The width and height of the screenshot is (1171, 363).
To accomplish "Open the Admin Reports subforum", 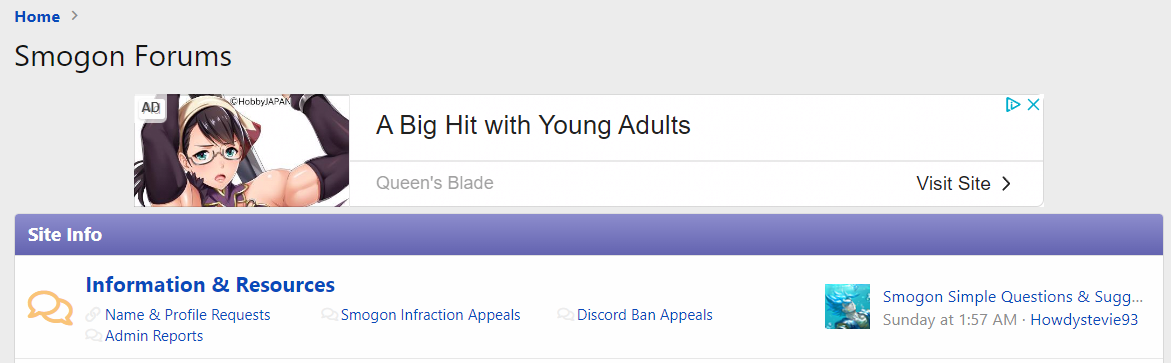I will (x=154, y=336).
